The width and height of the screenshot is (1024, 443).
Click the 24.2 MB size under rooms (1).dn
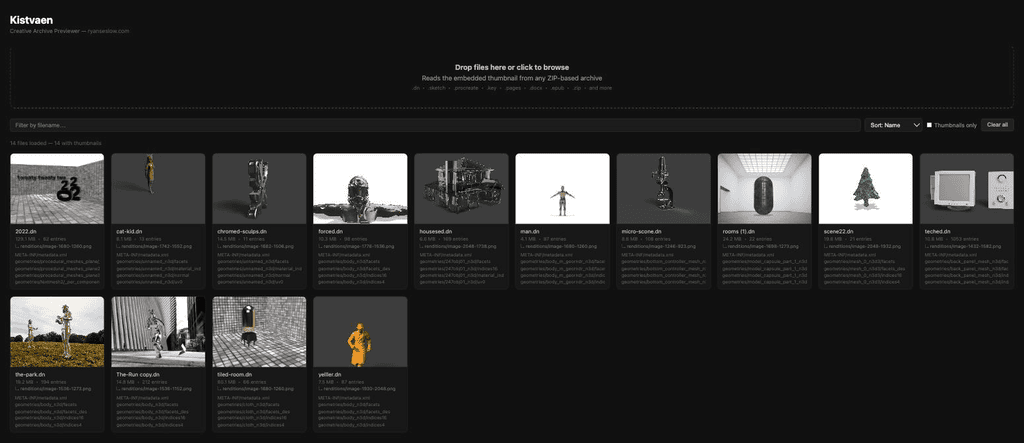point(731,239)
